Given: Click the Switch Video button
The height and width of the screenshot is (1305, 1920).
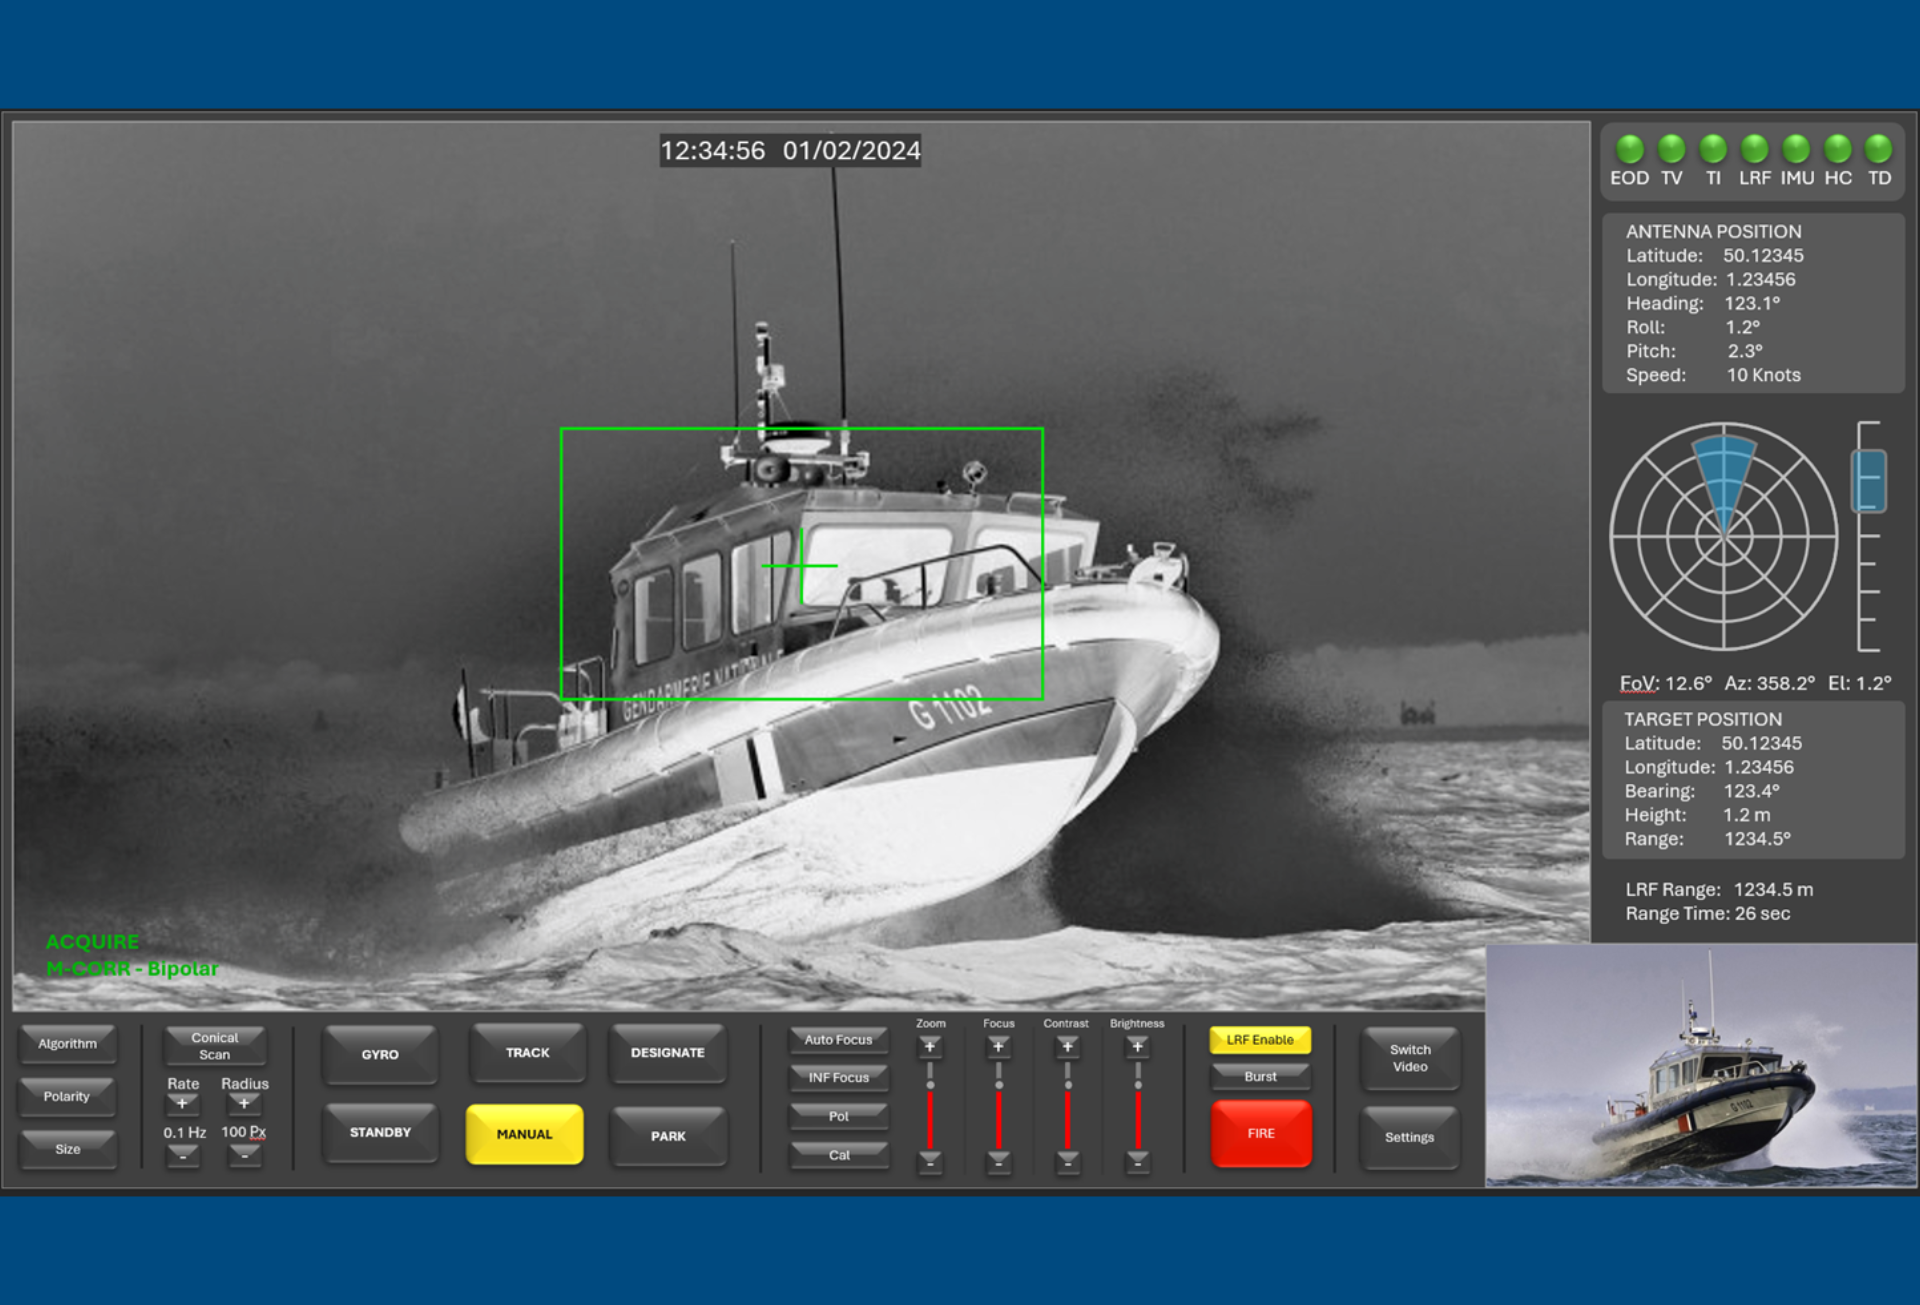Looking at the screenshot, I should click(1409, 1058).
